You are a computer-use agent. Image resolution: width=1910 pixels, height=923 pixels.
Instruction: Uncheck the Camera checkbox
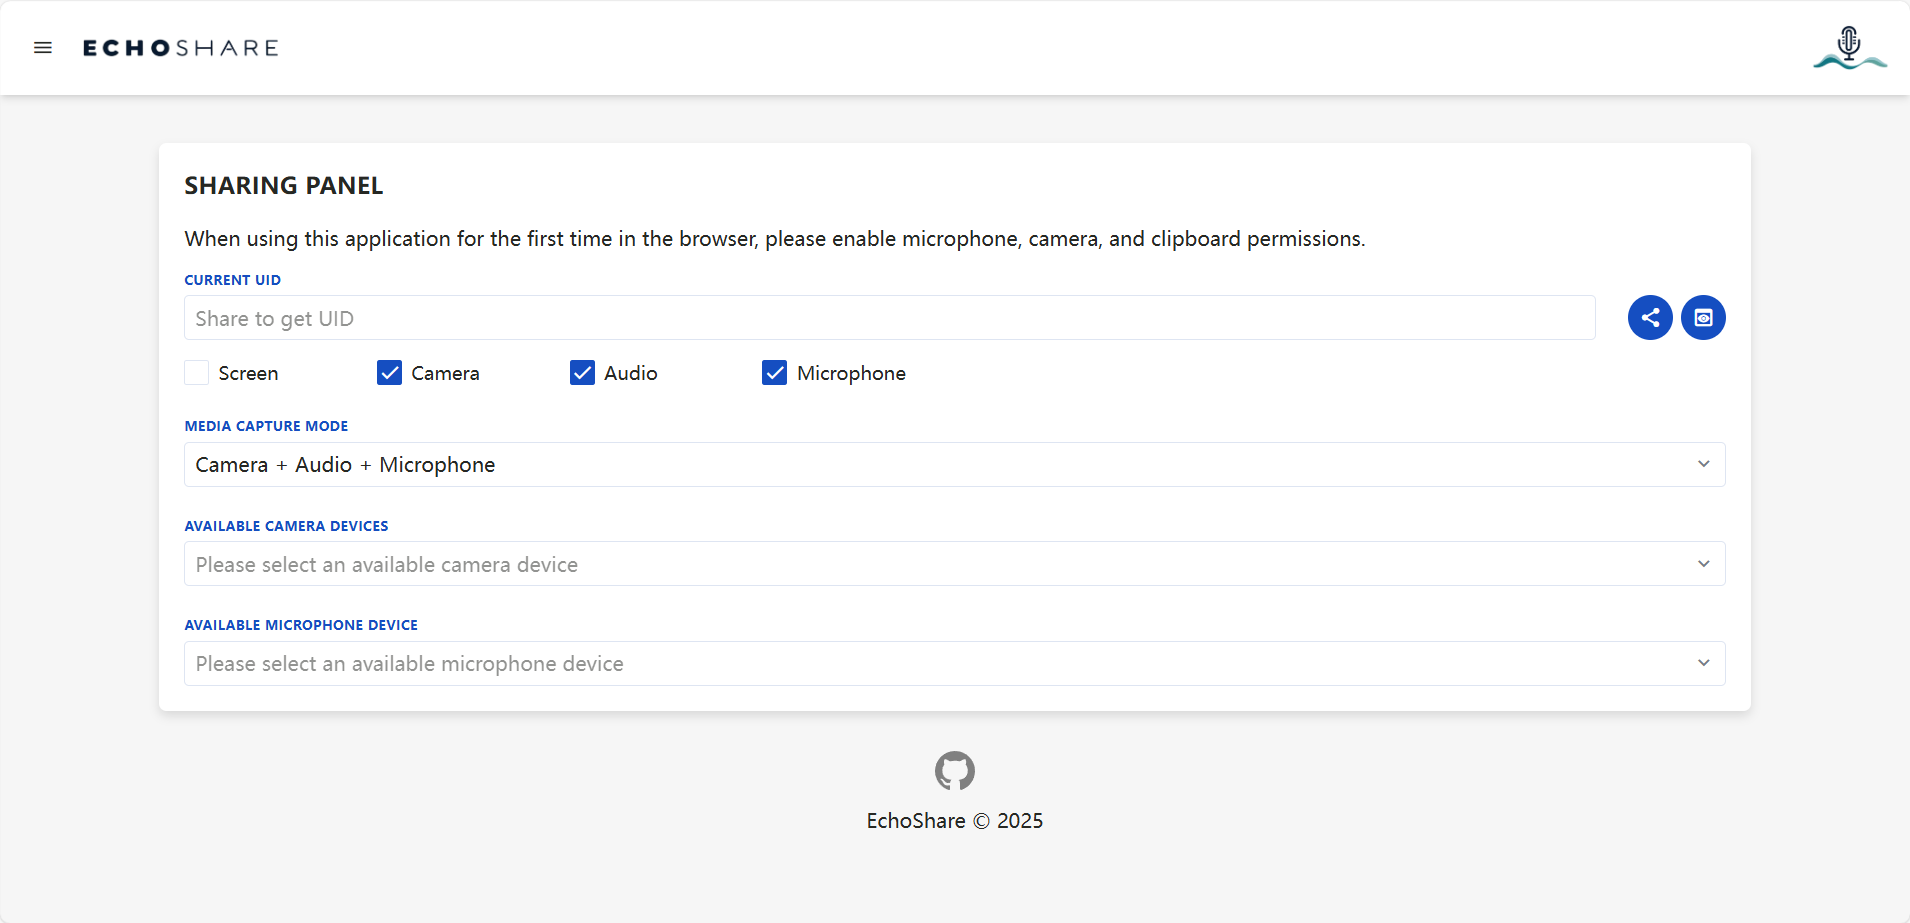point(389,373)
